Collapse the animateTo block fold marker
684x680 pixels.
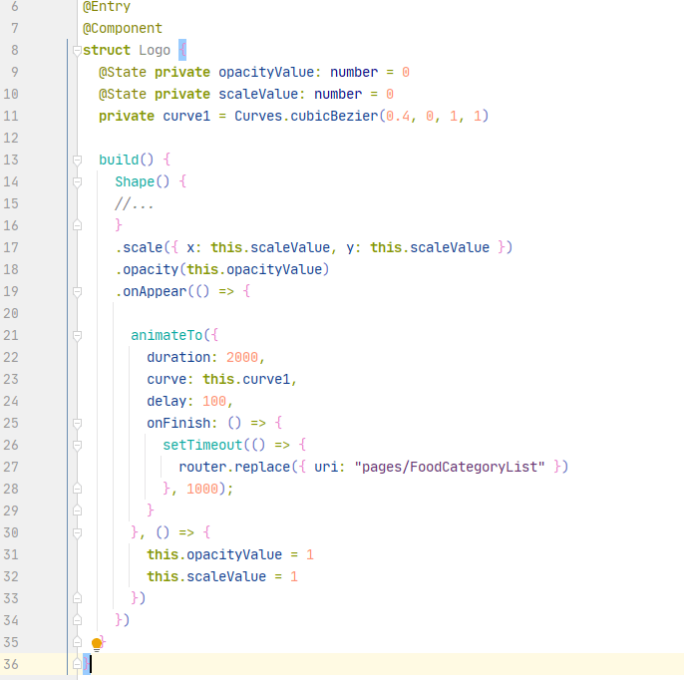pos(77,335)
